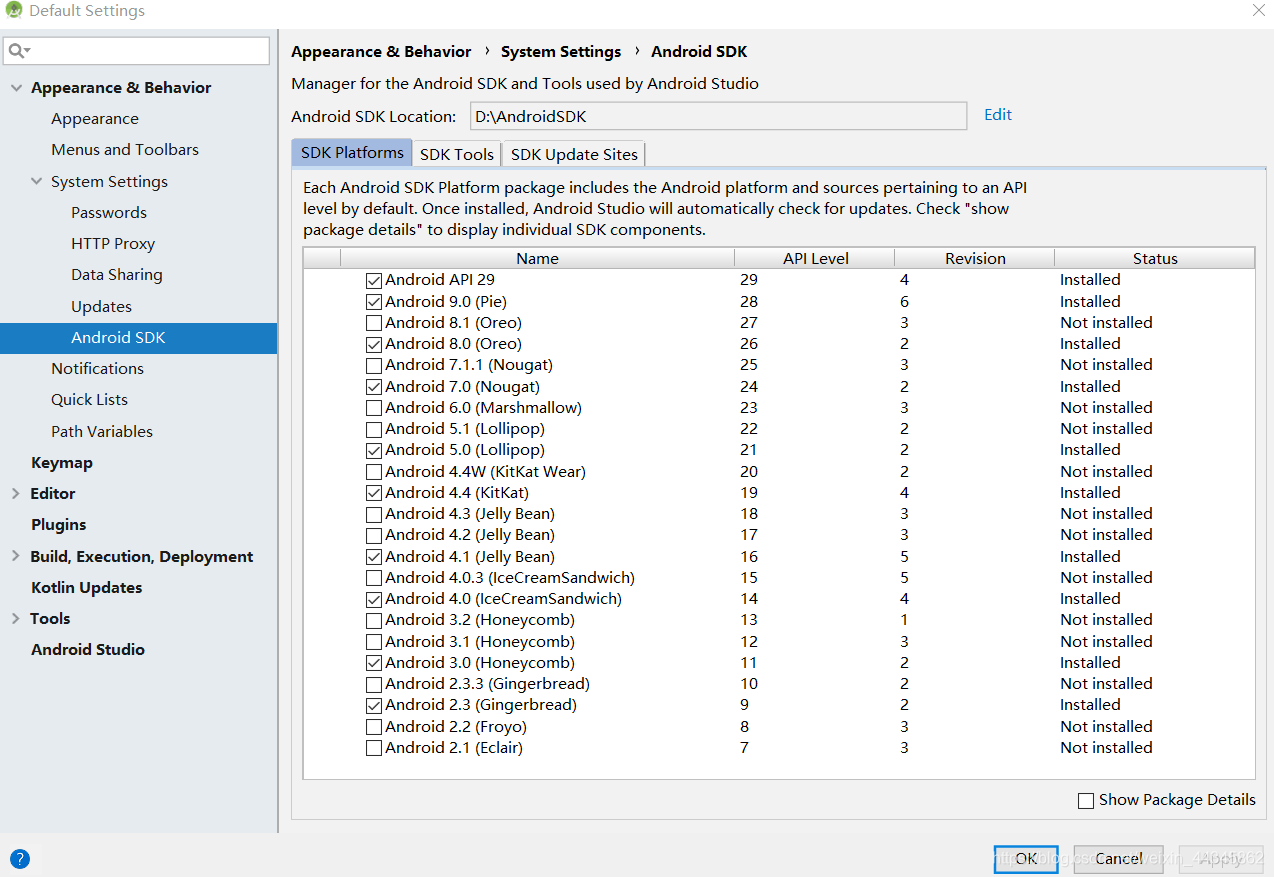Open Notifications settings
The width and height of the screenshot is (1274, 877).
pyautogui.click(x=97, y=369)
